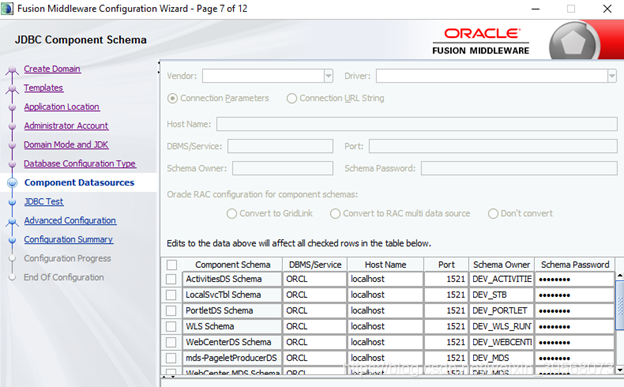The image size is (624, 387).
Task: Click the DBMS/Service column header
Action: 315,265
